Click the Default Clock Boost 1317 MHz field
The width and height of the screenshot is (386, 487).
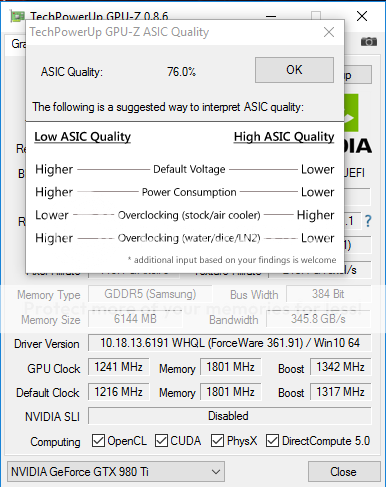341,392
